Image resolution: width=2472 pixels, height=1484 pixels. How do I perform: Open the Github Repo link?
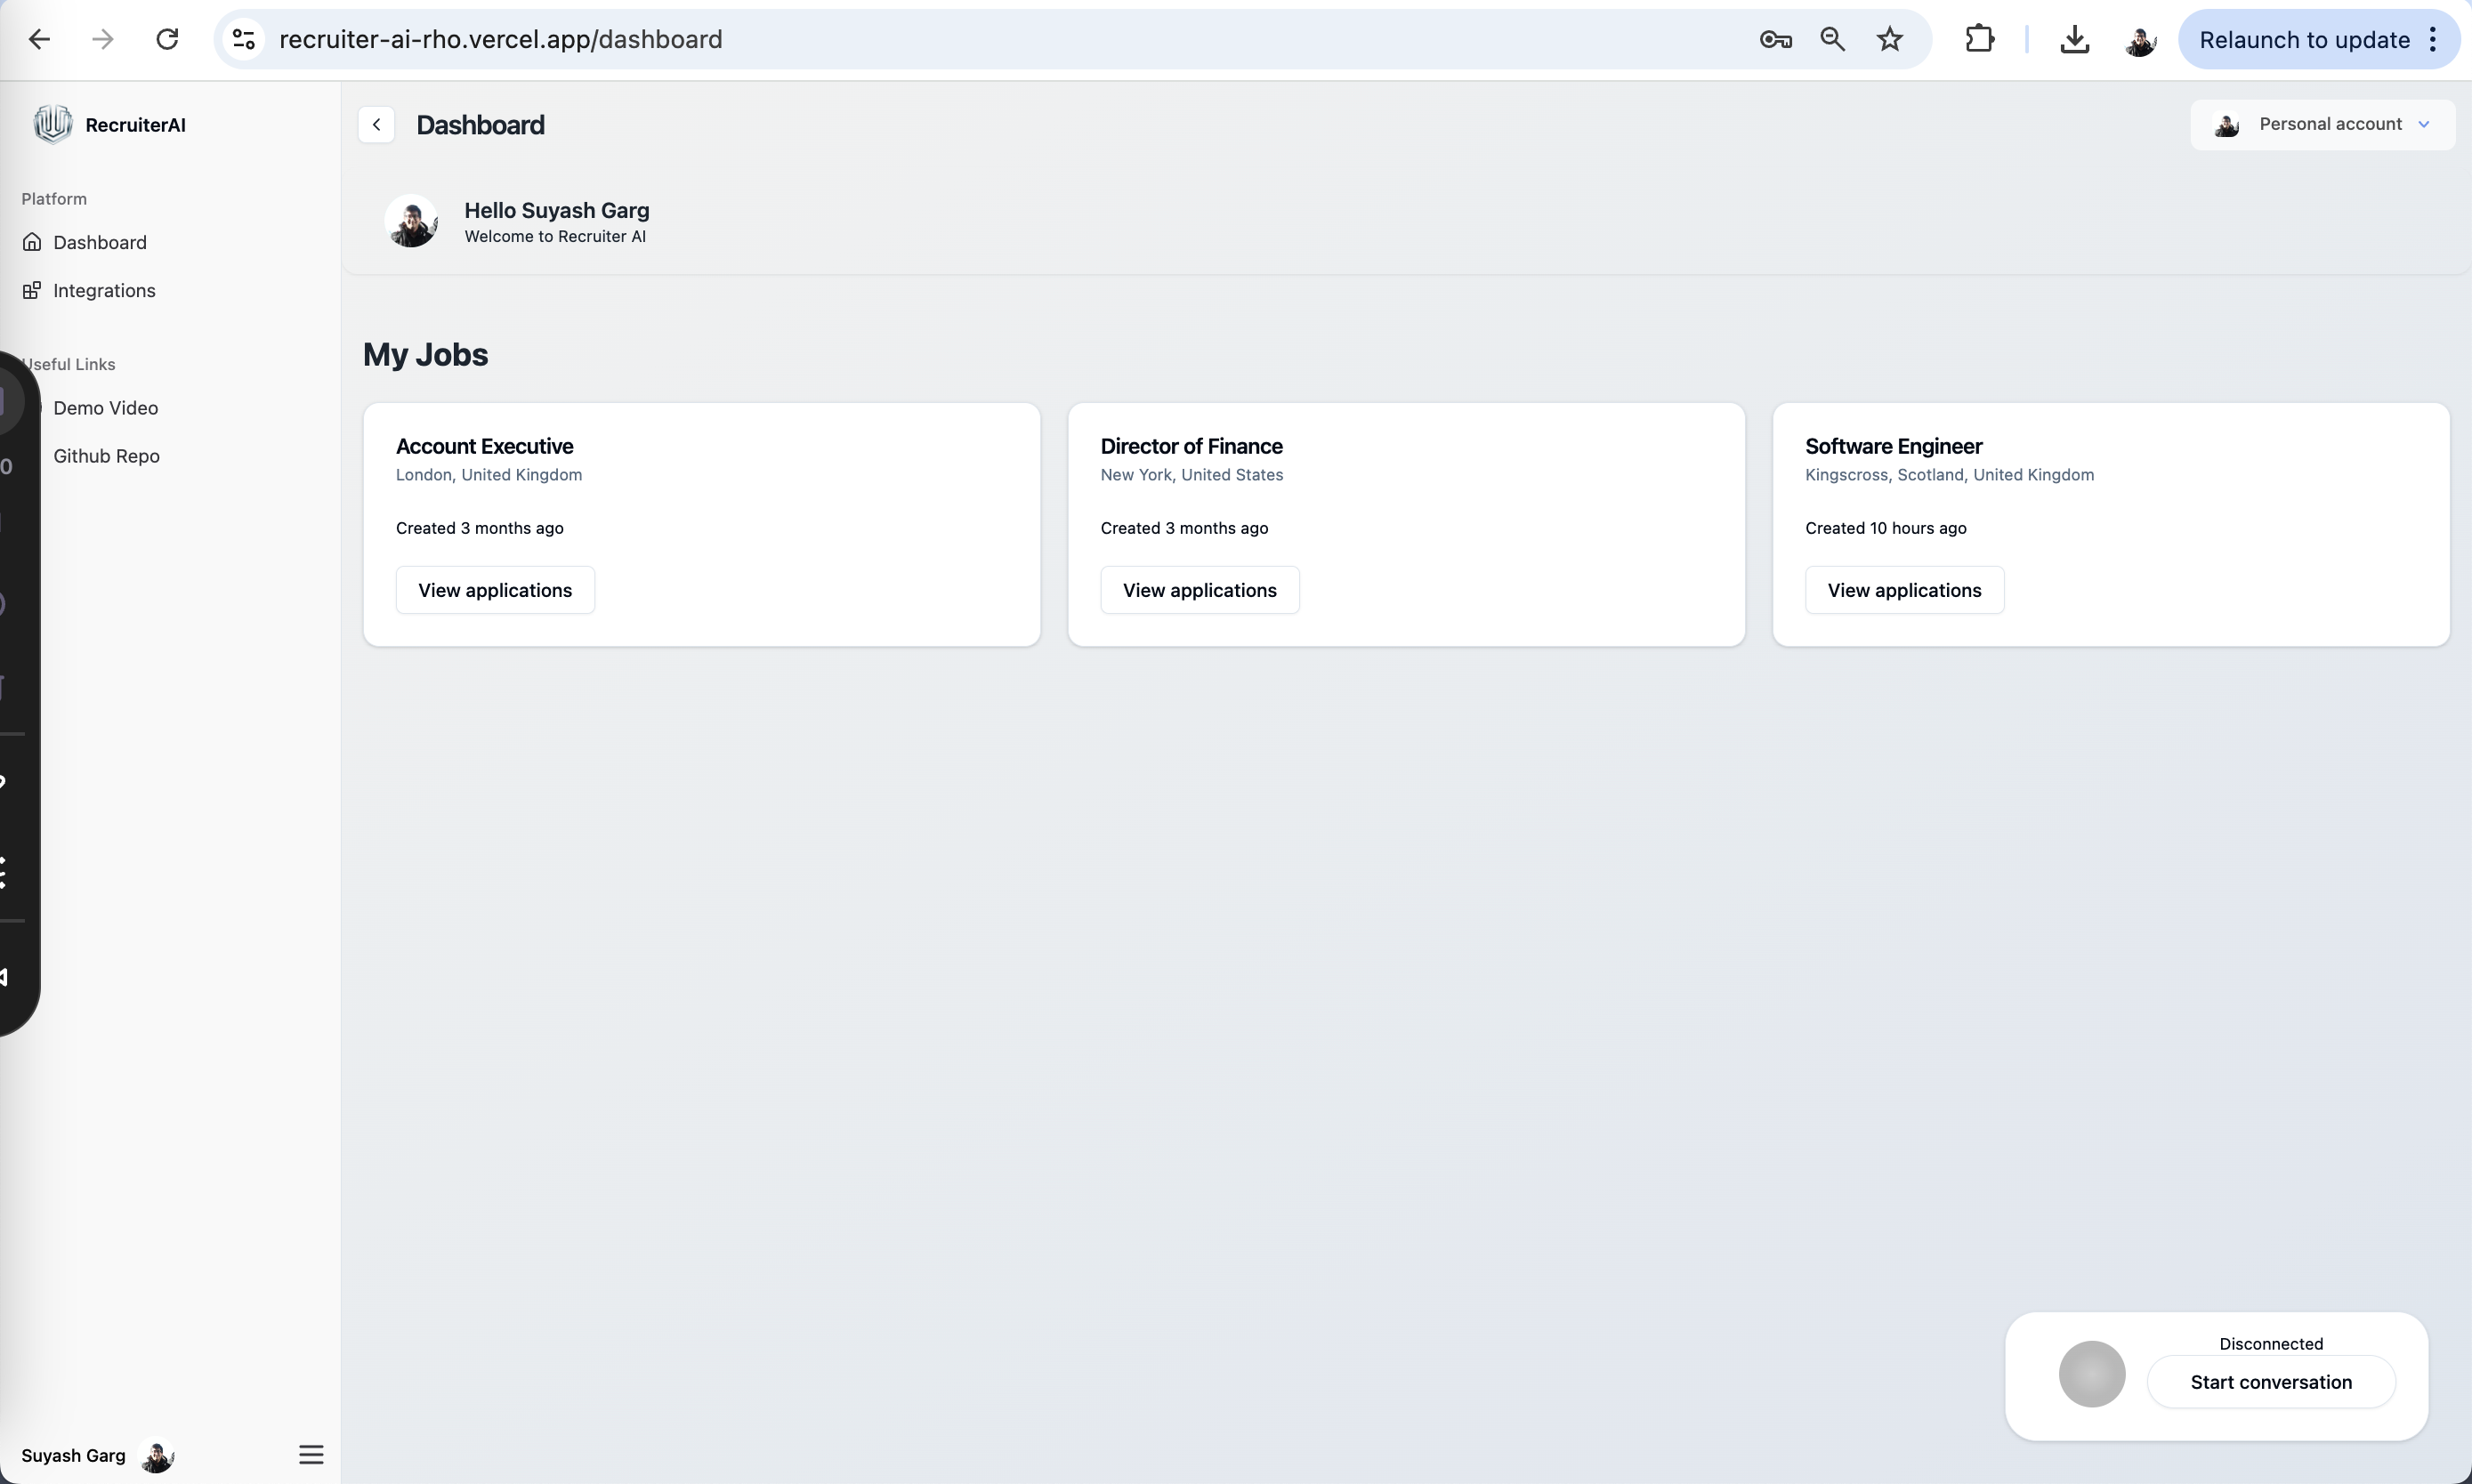[106, 456]
